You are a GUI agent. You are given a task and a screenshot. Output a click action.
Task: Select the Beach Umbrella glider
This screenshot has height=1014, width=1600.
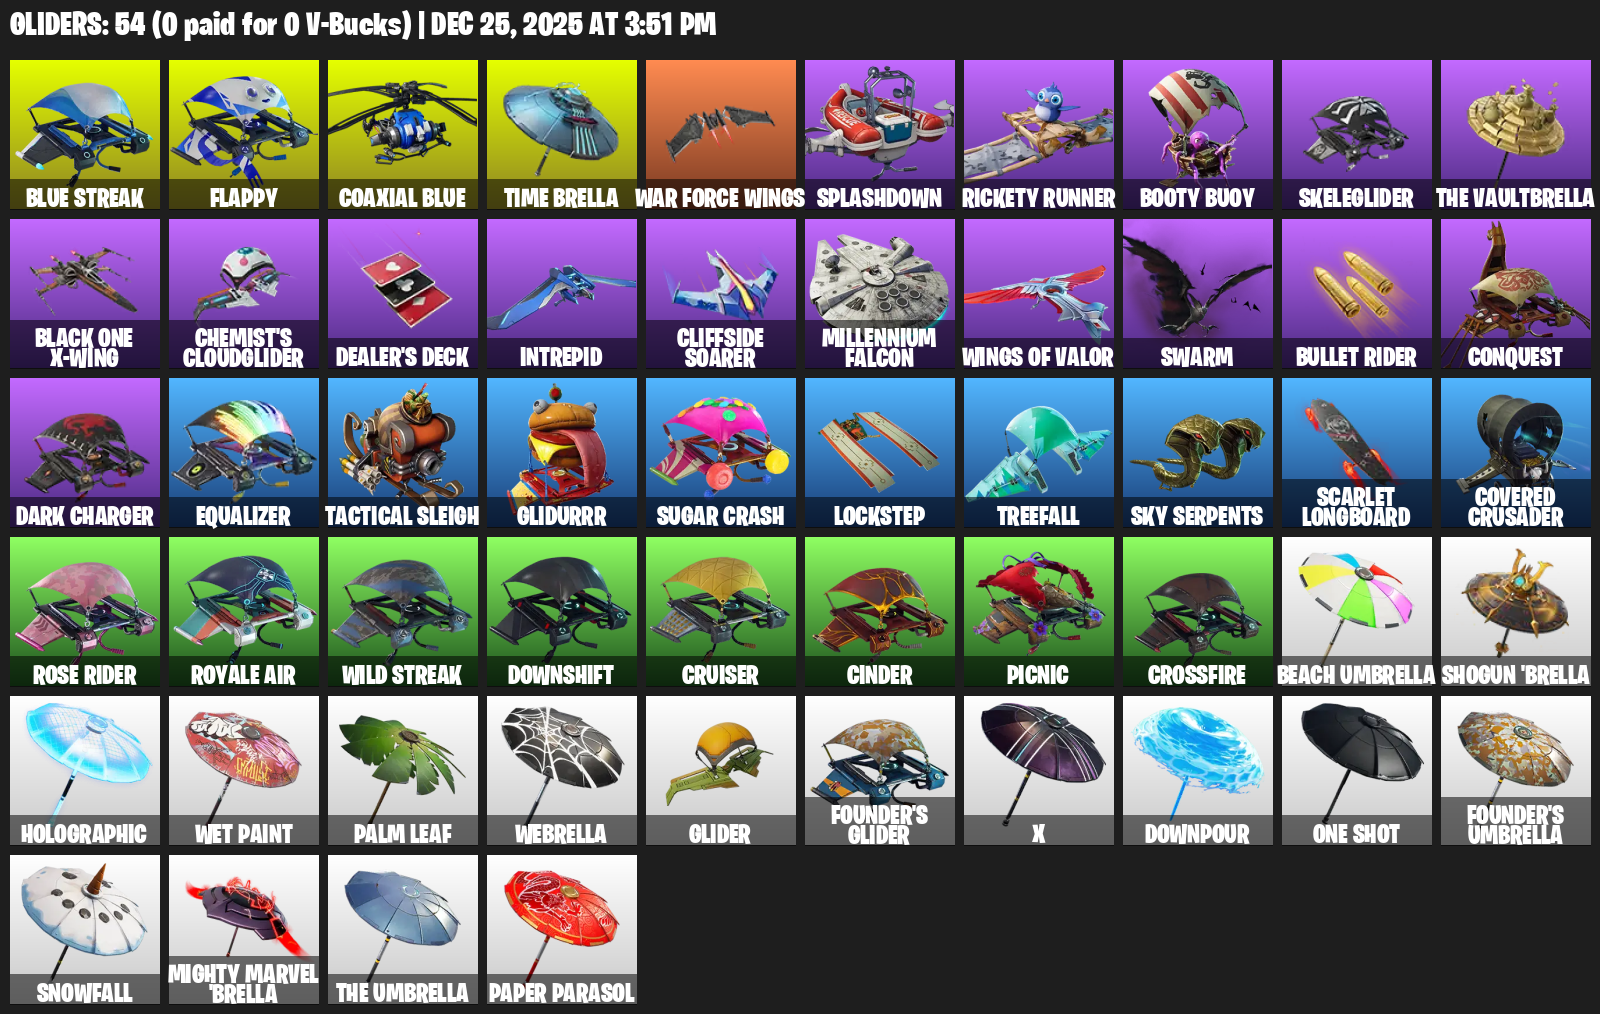(1357, 612)
